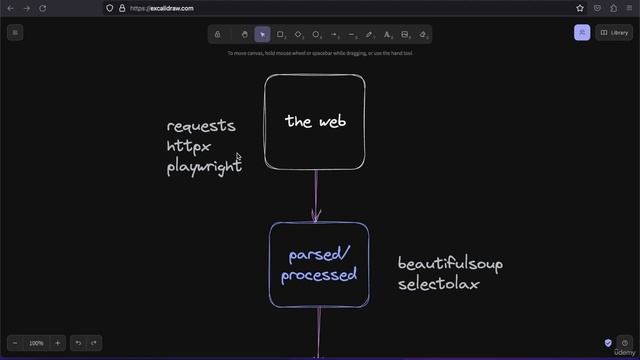Screen dimensions: 640x360
Task: Select the Eraser tool
Action: click(423, 35)
